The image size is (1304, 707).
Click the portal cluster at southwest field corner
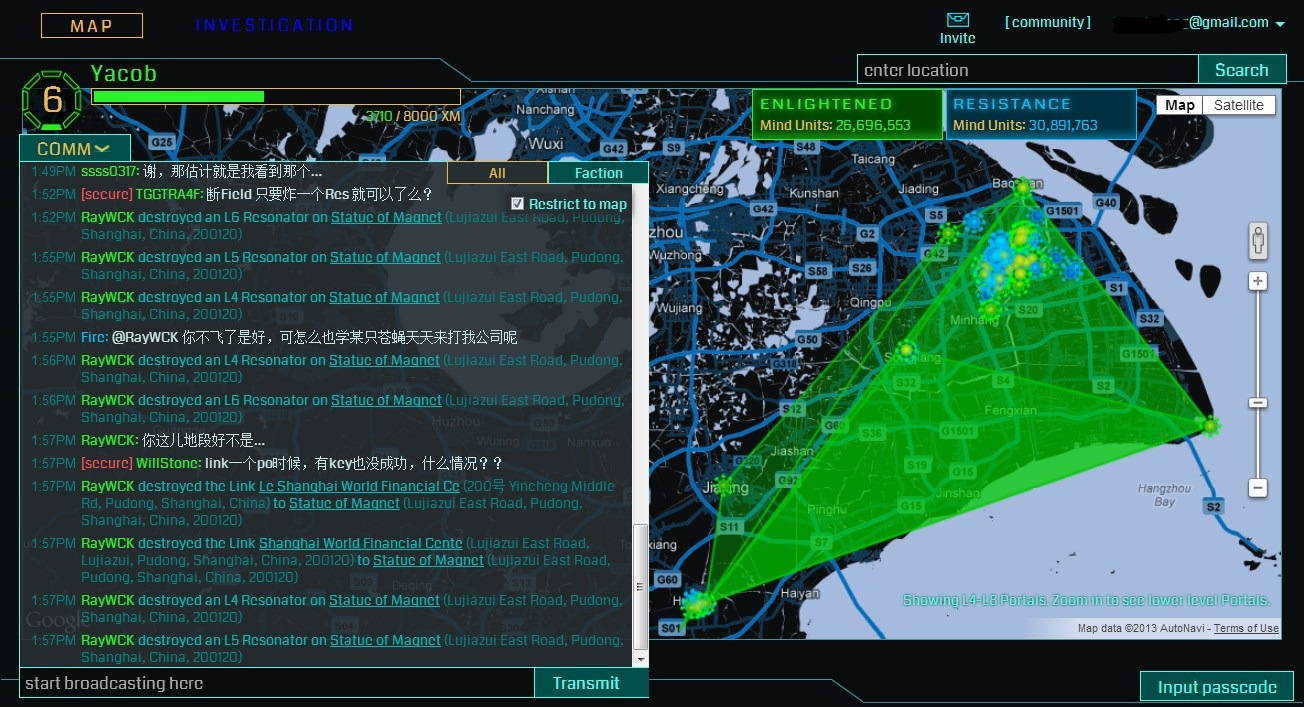(x=698, y=603)
